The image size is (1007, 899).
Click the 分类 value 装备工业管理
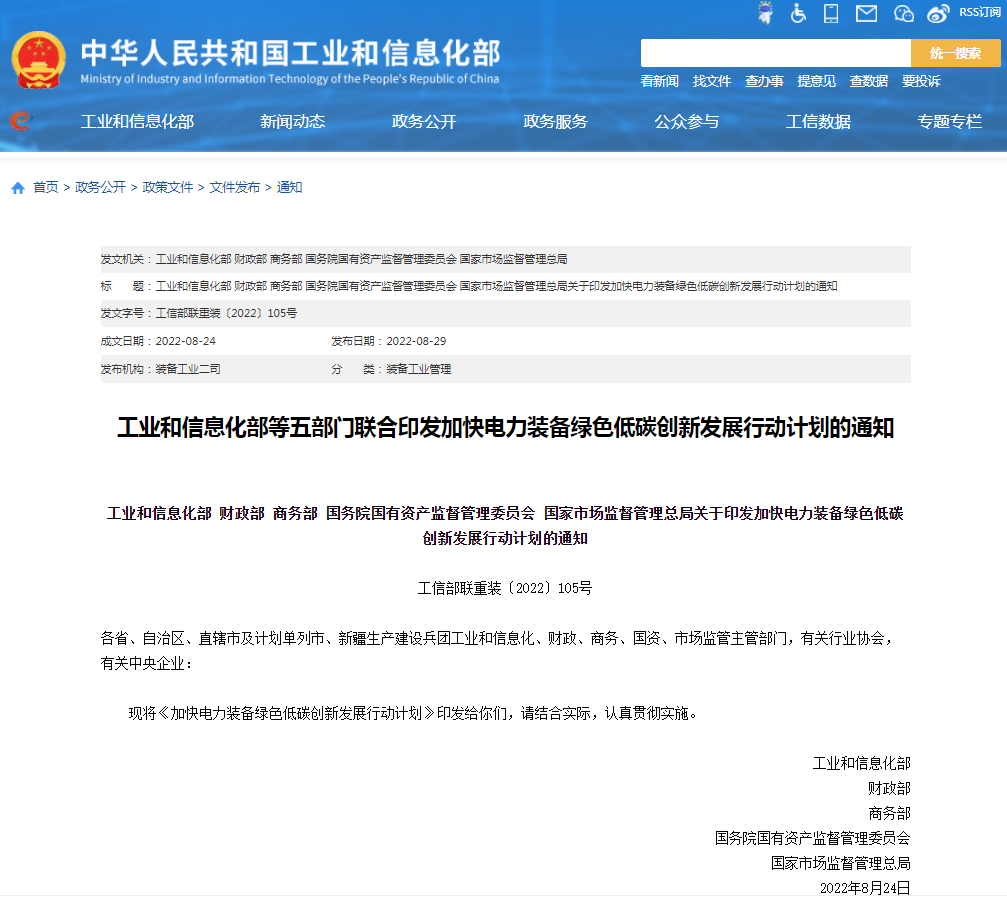pos(419,369)
